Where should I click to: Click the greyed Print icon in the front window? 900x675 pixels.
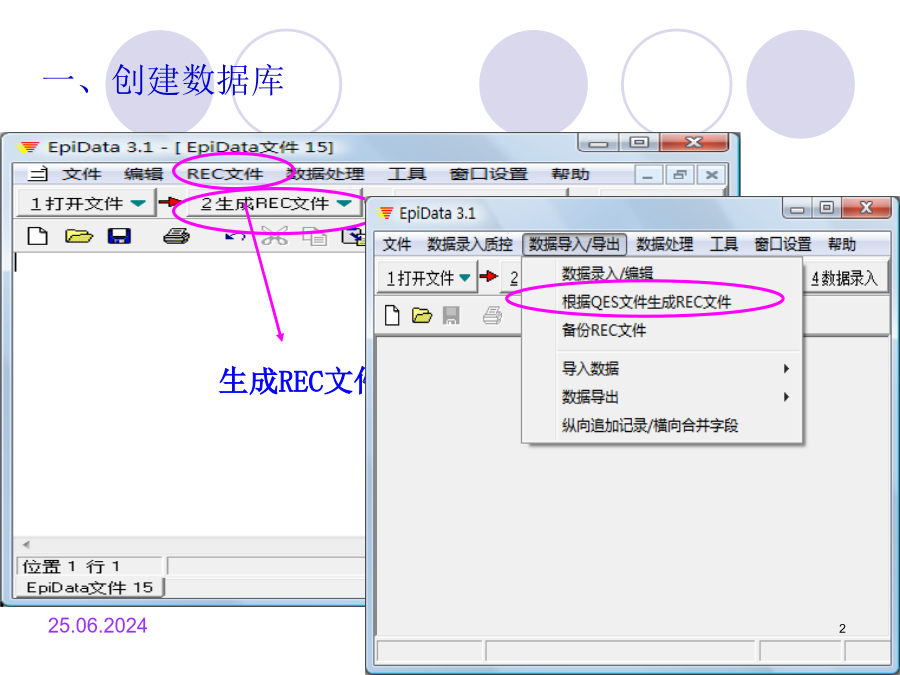(492, 315)
